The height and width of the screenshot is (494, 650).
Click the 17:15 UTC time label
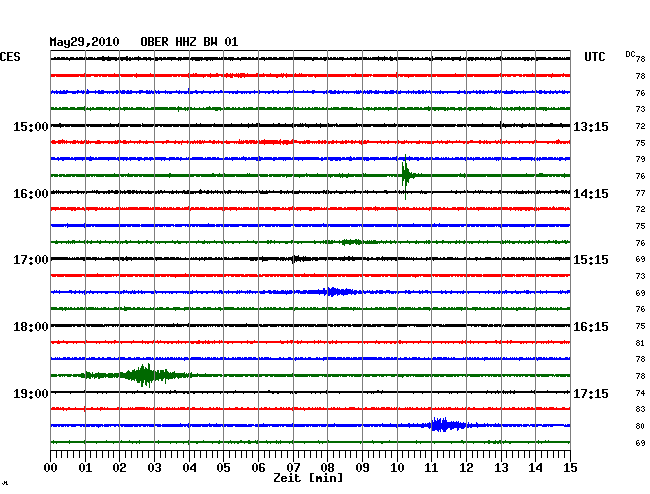tap(591, 393)
